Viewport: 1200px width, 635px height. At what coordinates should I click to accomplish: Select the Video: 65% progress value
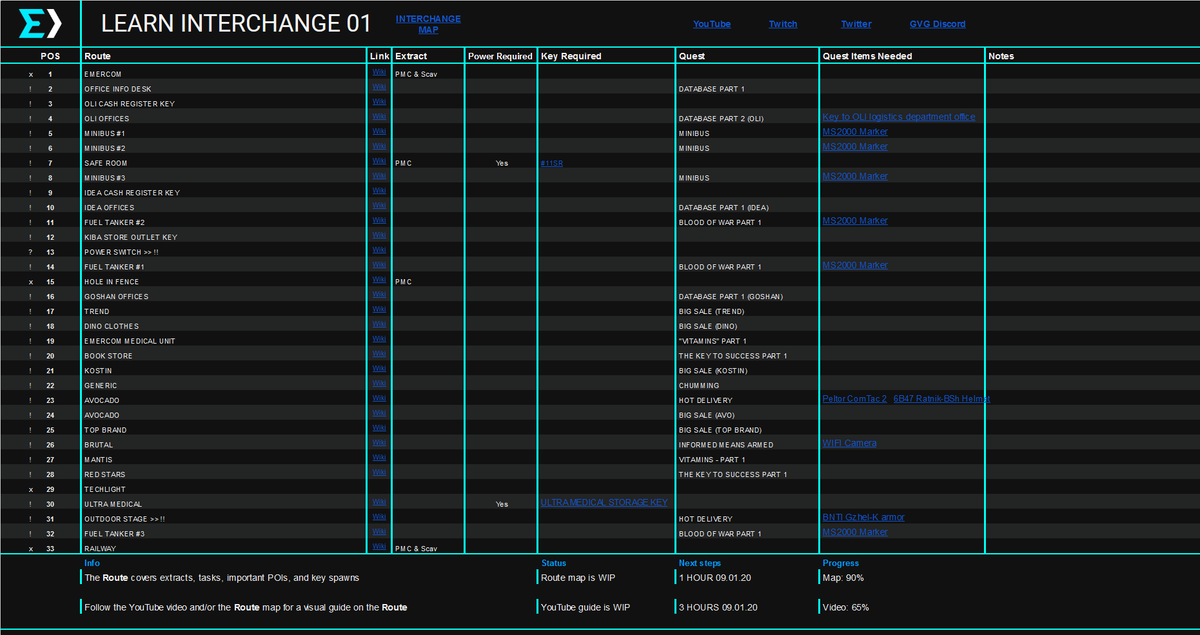click(846, 607)
